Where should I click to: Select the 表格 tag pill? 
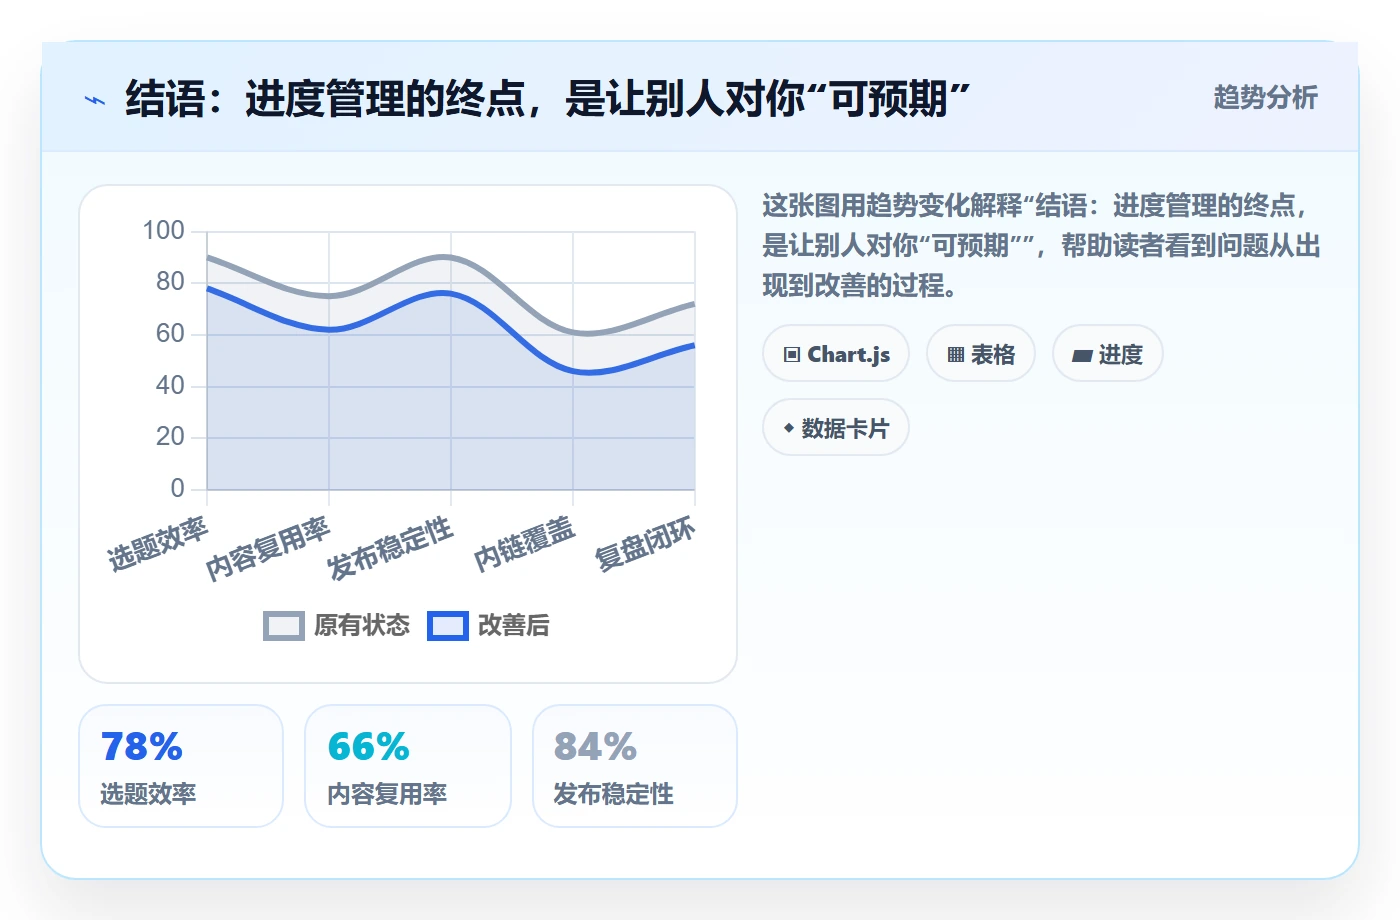(981, 354)
